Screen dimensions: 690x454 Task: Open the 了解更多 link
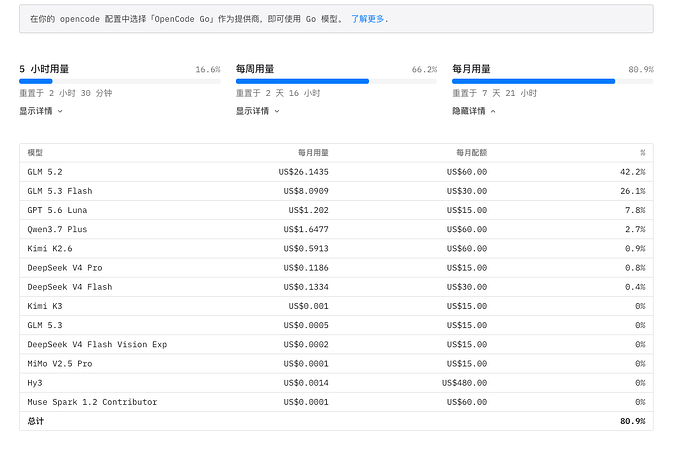click(367, 19)
